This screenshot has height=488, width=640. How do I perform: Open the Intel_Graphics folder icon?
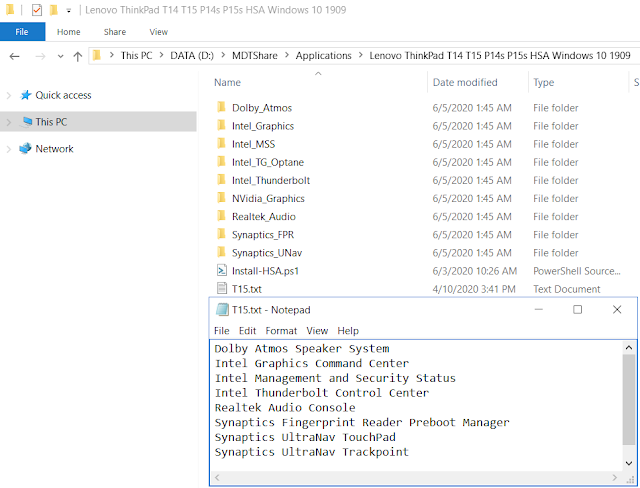tap(221, 125)
